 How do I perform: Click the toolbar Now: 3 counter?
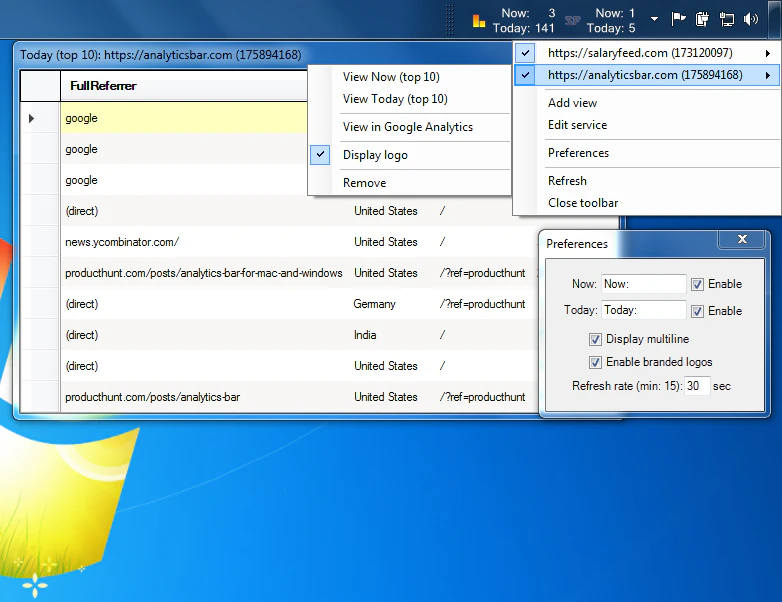(528, 13)
